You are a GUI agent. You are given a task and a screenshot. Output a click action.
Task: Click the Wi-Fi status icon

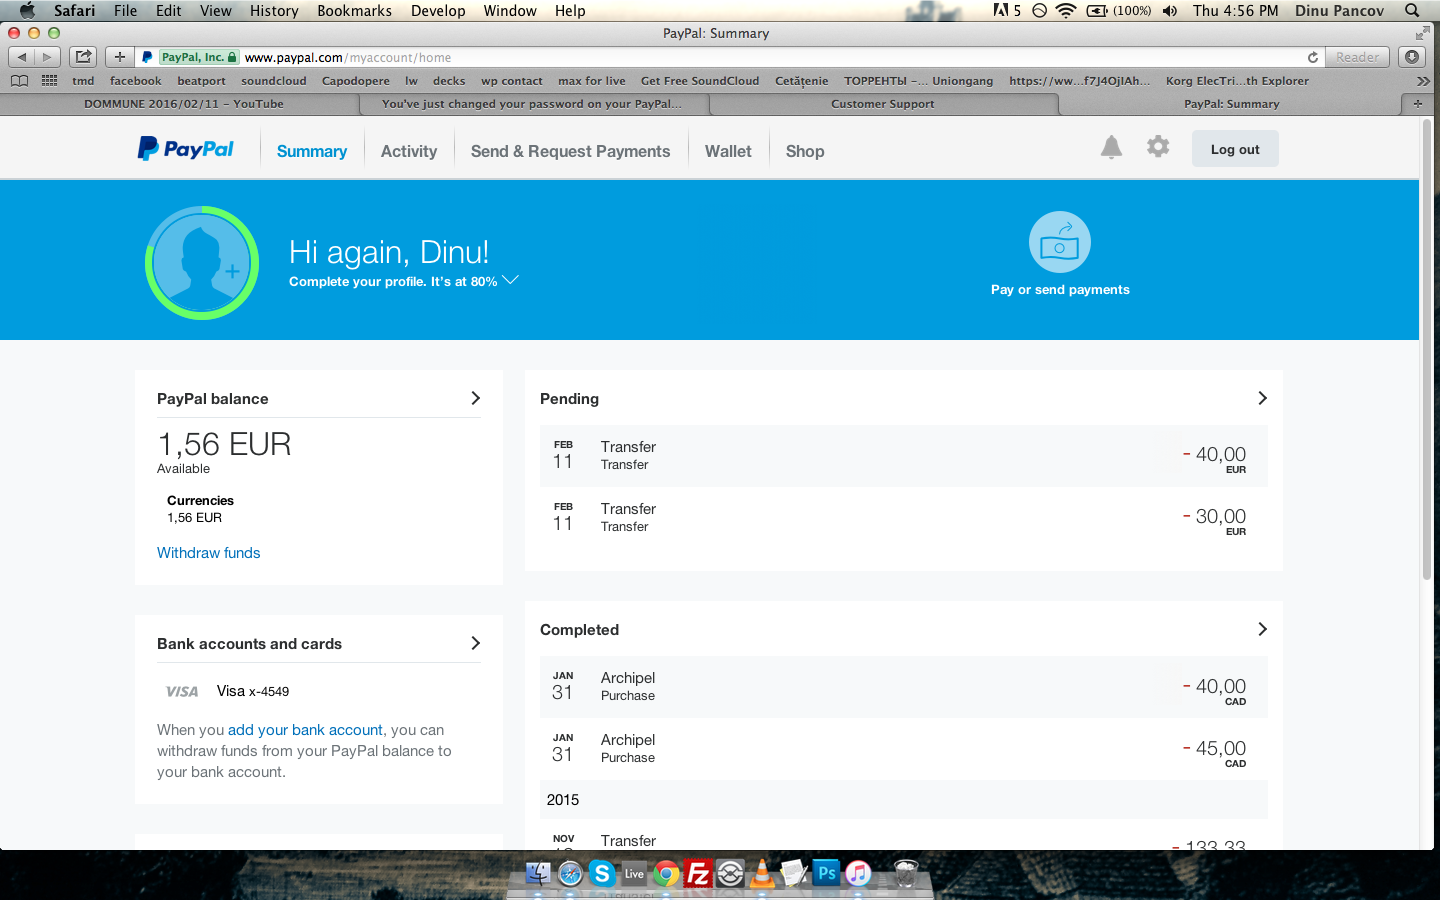pyautogui.click(x=1066, y=10)
